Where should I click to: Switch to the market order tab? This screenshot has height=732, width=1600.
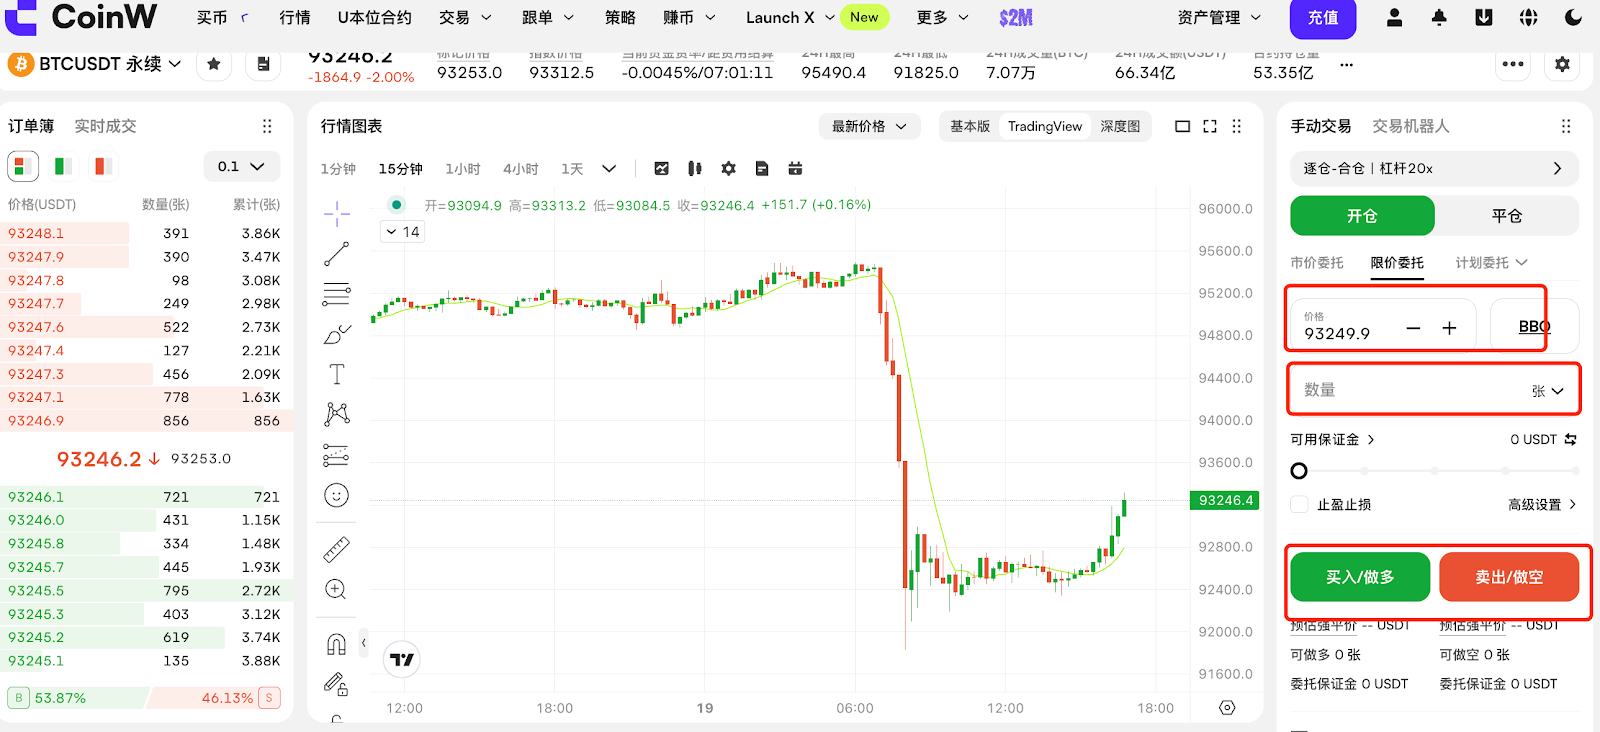tap(1317, 262)
